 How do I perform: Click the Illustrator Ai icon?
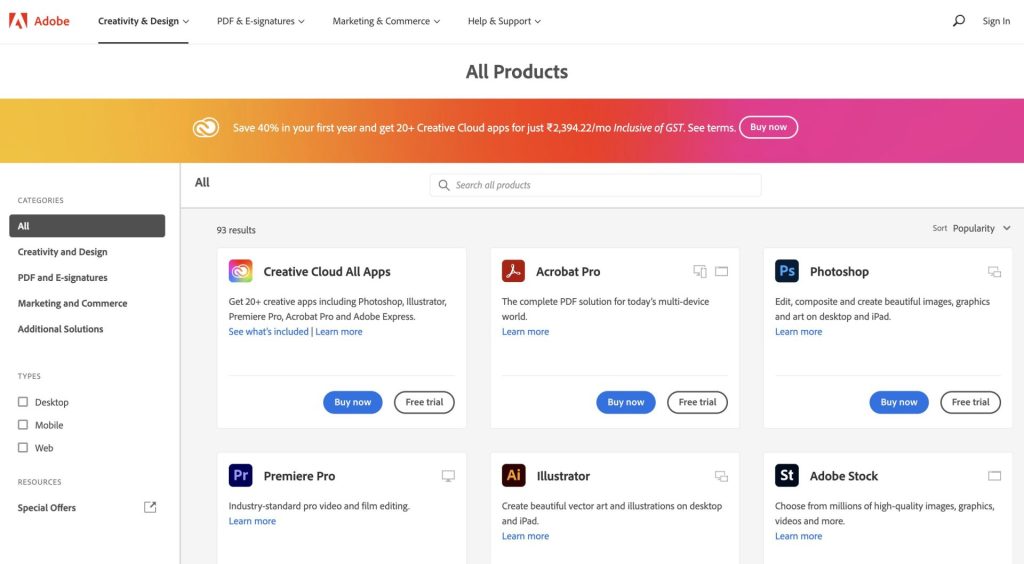pos(513,476)
